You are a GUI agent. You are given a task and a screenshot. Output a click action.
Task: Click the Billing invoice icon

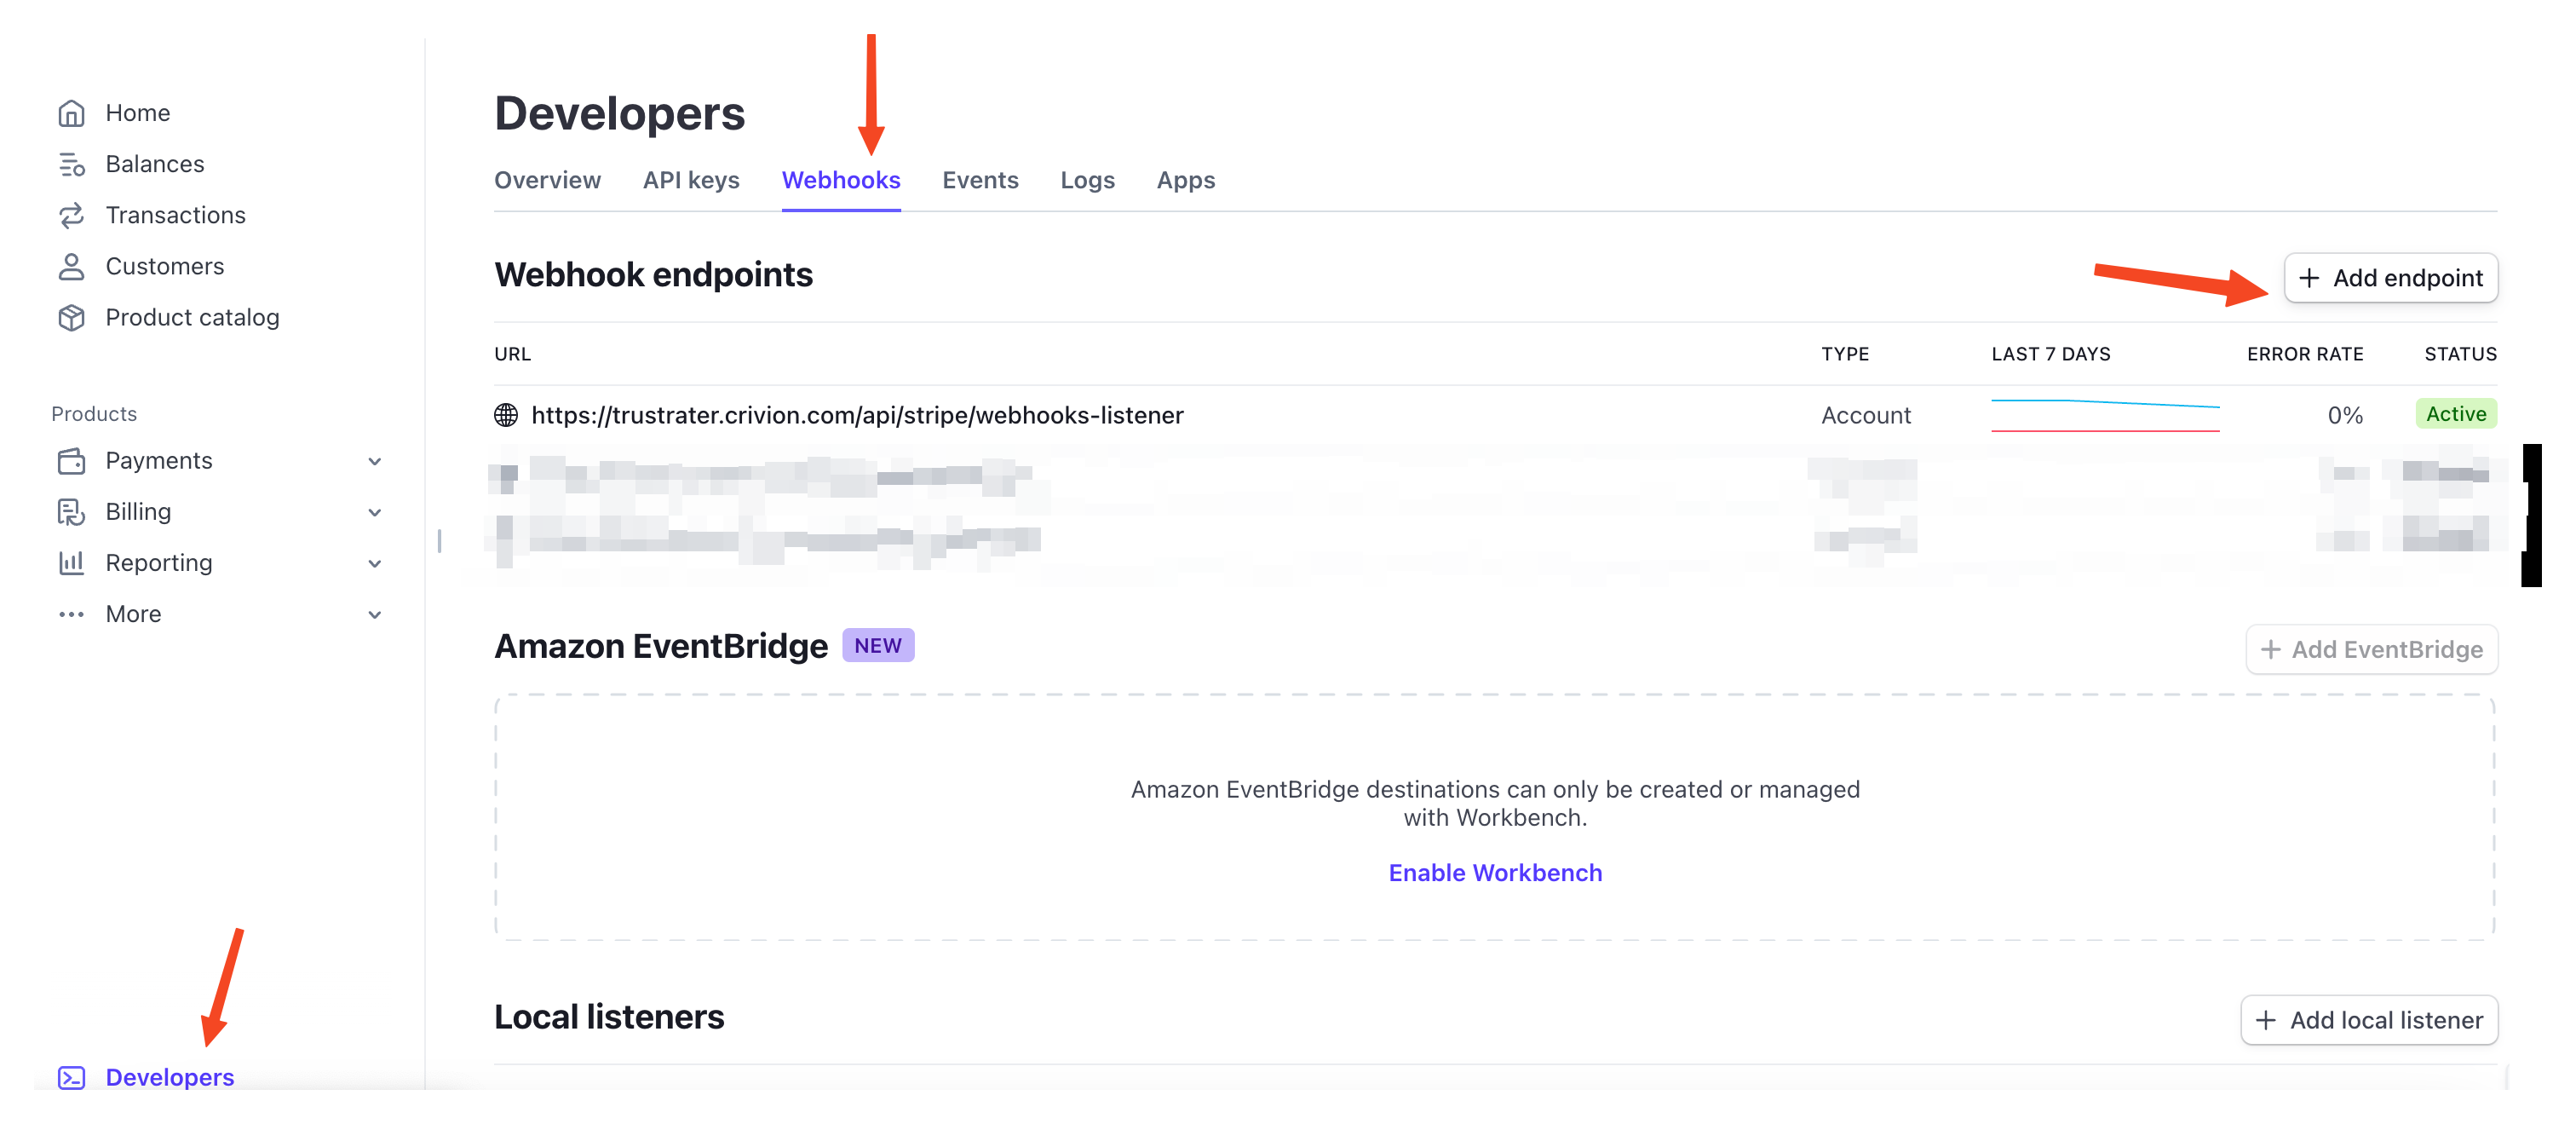(71, 512)
